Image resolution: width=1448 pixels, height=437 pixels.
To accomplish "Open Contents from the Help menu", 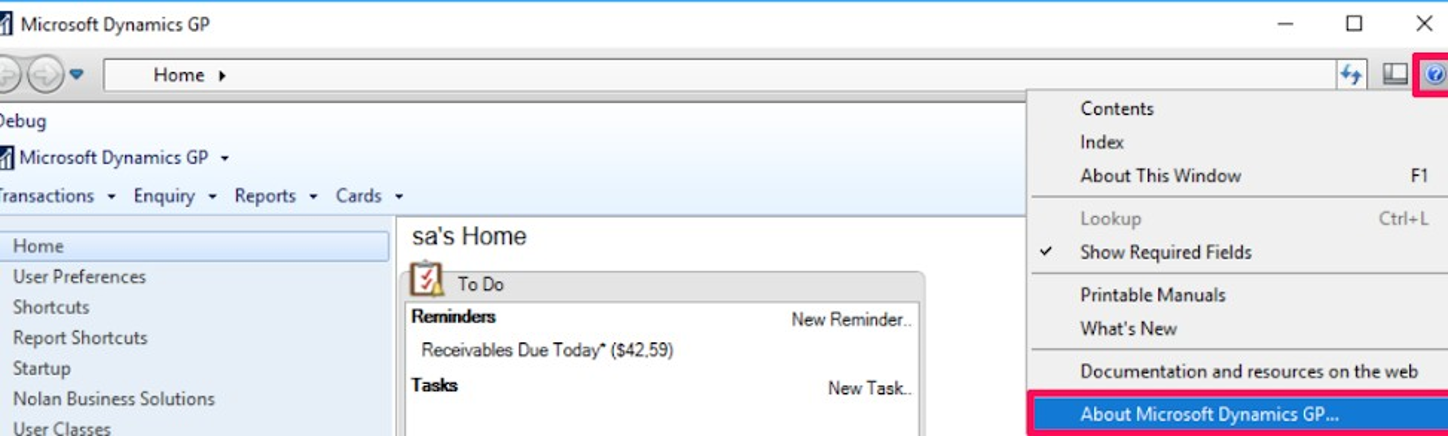I will [x=1116, y=109].
